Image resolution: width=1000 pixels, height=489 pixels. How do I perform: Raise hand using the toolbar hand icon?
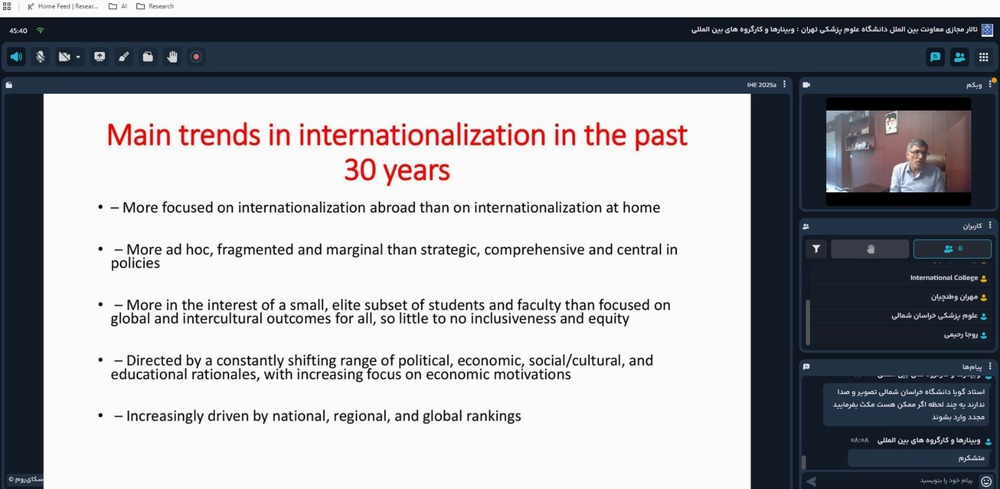172,57
